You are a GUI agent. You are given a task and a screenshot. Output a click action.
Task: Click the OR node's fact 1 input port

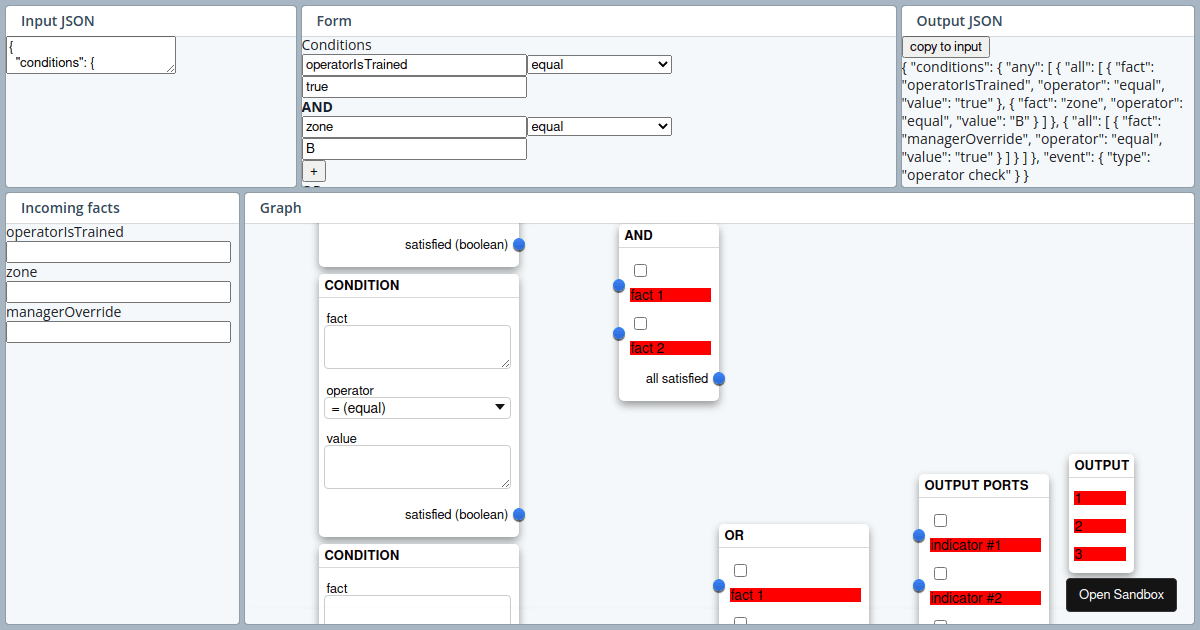click(x=719, y=586)
